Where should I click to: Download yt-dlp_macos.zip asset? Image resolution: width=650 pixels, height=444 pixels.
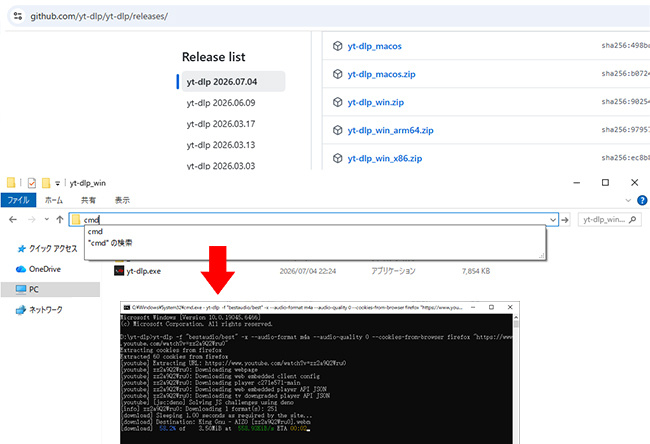[x=381, y=74]
